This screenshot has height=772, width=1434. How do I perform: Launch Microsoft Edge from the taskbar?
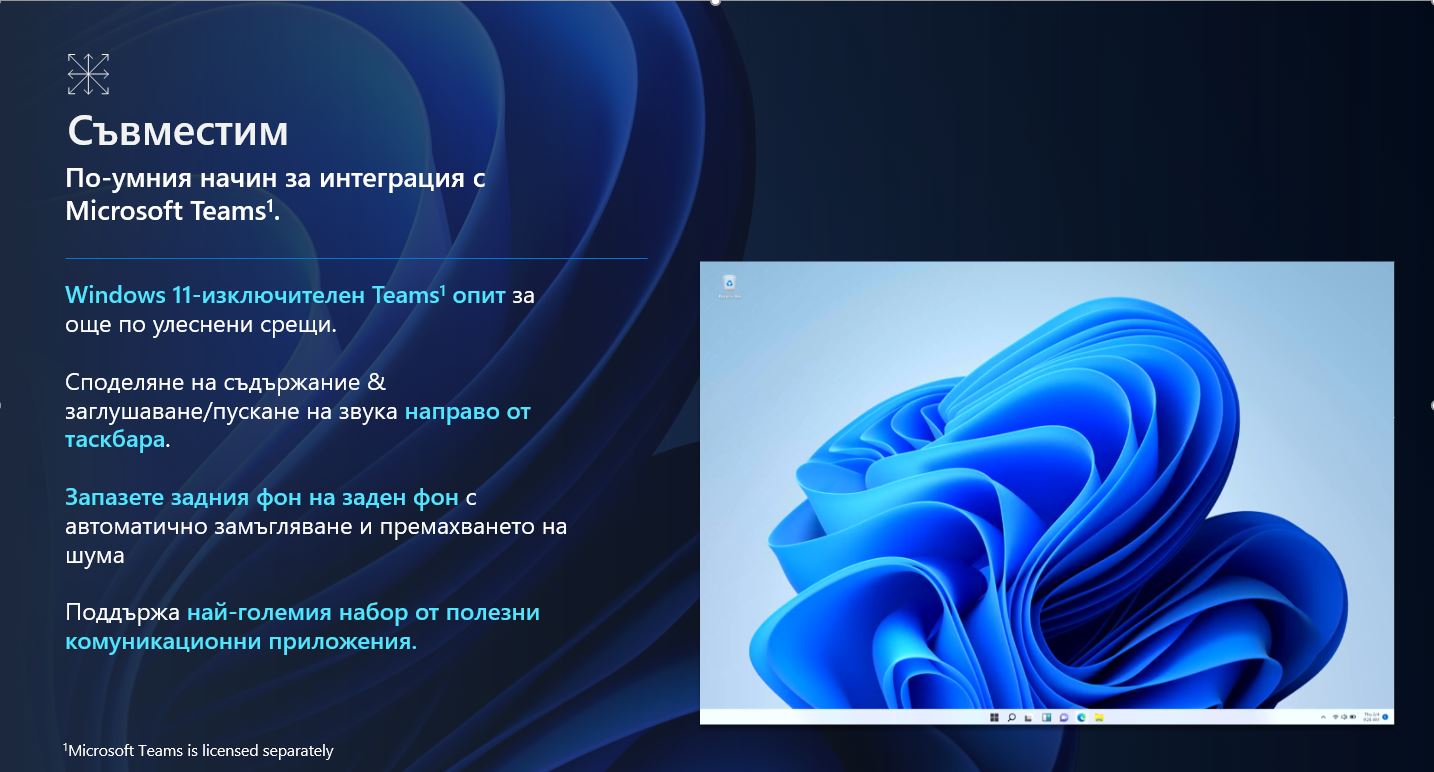click(1081, 718)
